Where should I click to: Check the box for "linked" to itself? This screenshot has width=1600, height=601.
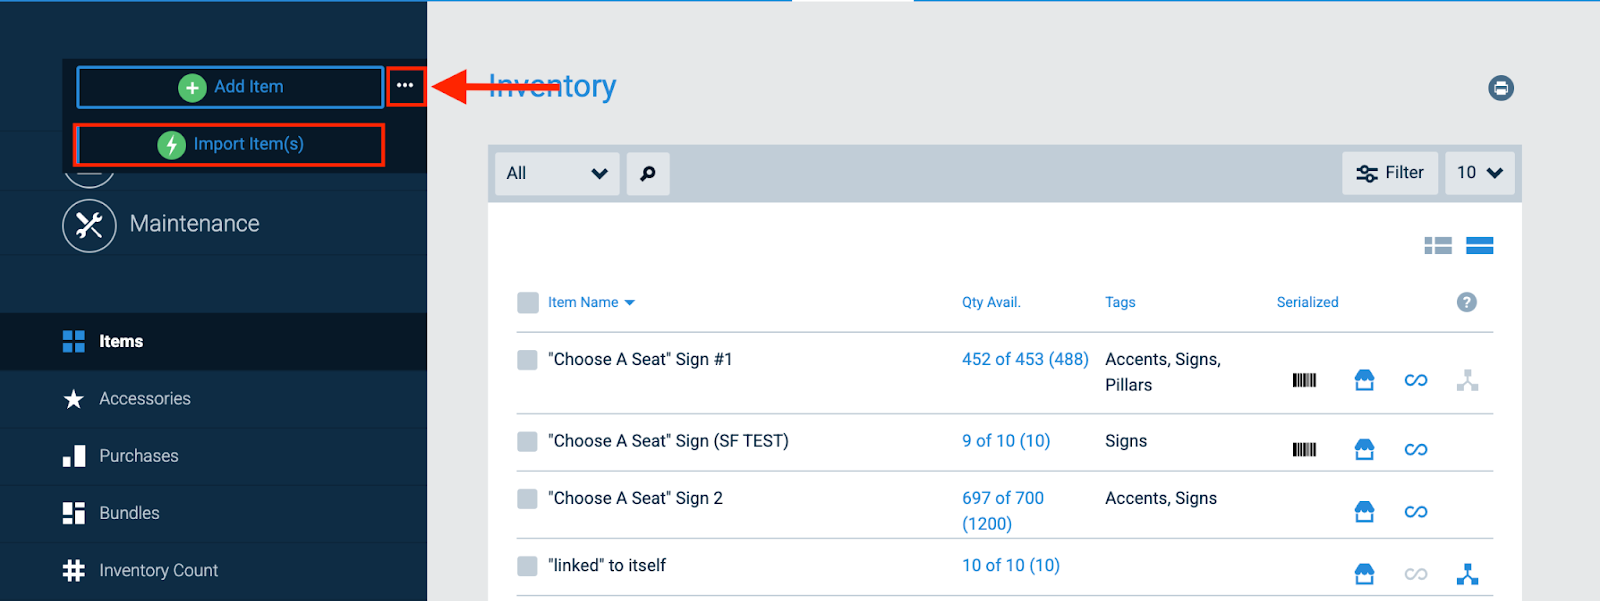[527, 565]
